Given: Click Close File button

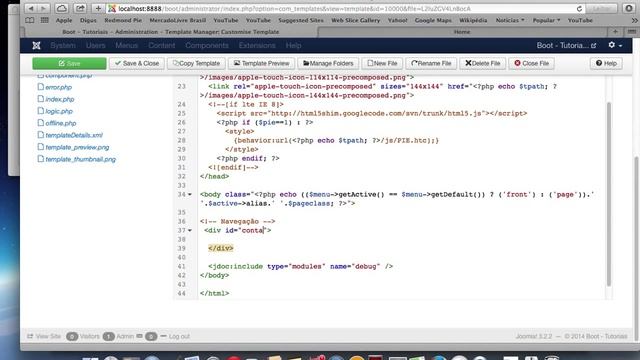Looking at the screenshot, I should coord(531,63).
